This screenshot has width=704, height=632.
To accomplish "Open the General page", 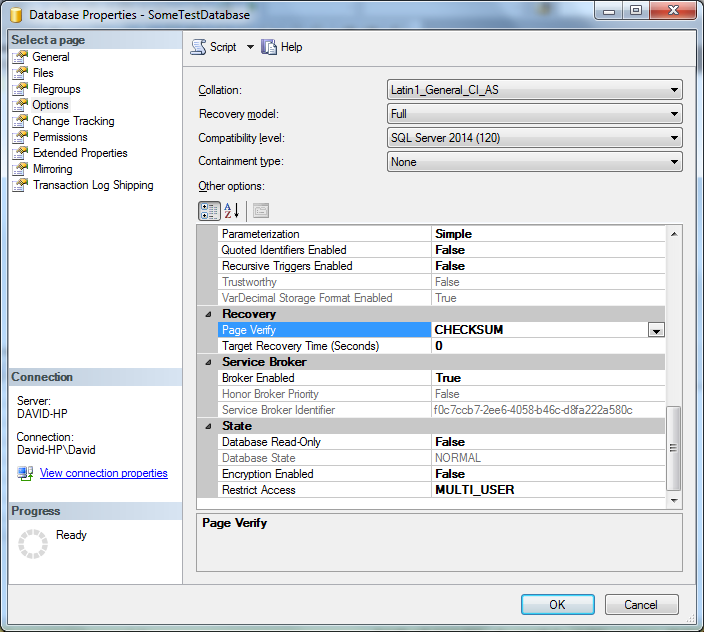I will 51,57.
